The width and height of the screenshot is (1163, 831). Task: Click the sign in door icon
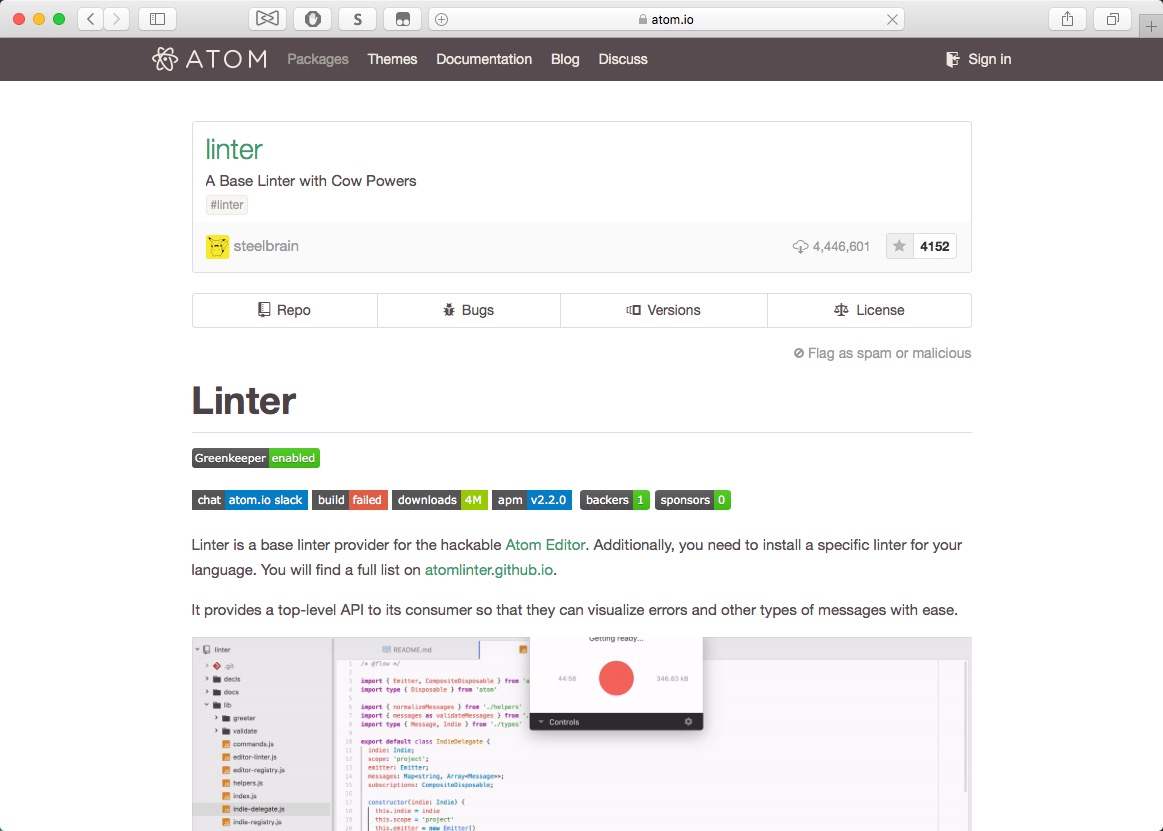coord(952,59)
